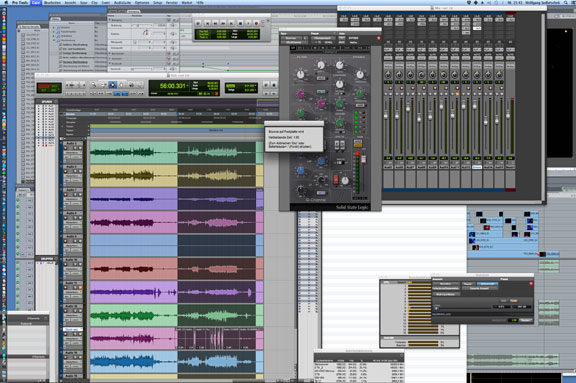Open track view selector on first audio track

72,152
